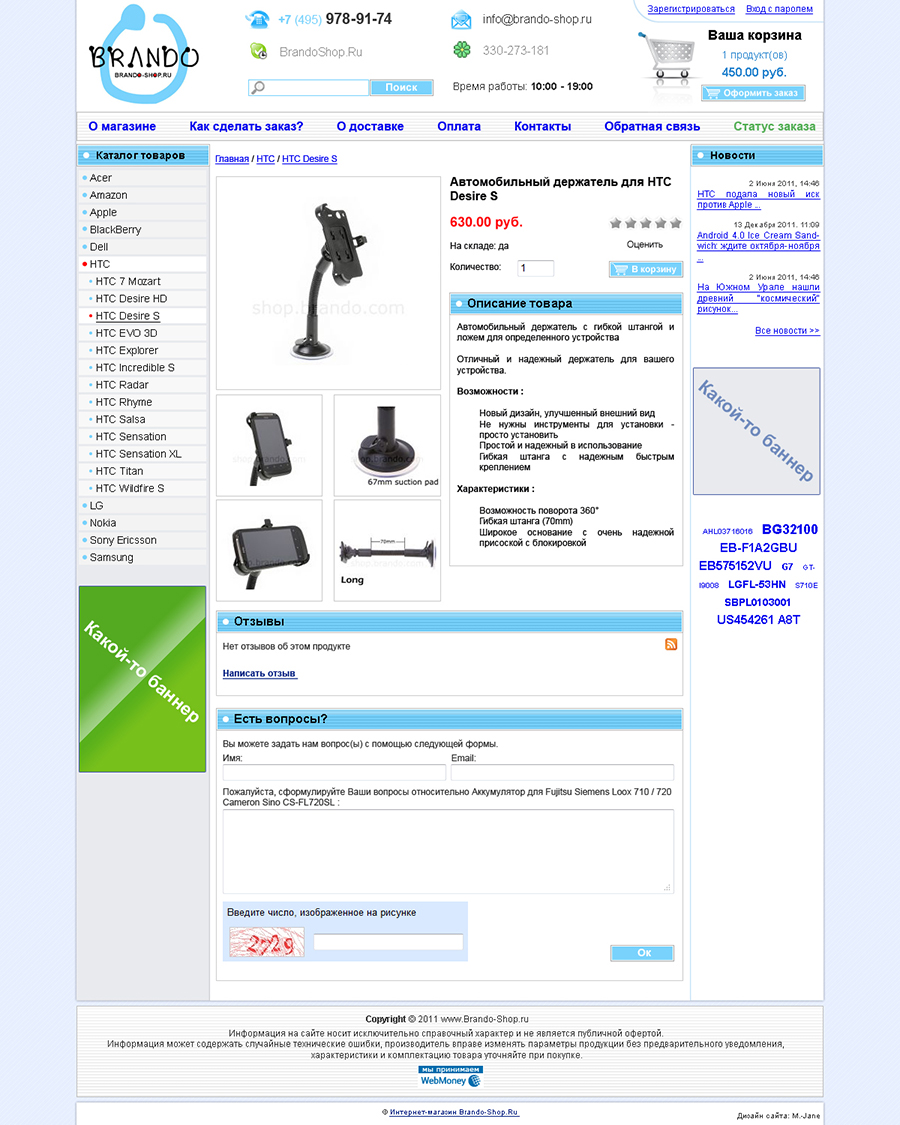Open the "Контакты" menu item

click(x=542, y=127)
